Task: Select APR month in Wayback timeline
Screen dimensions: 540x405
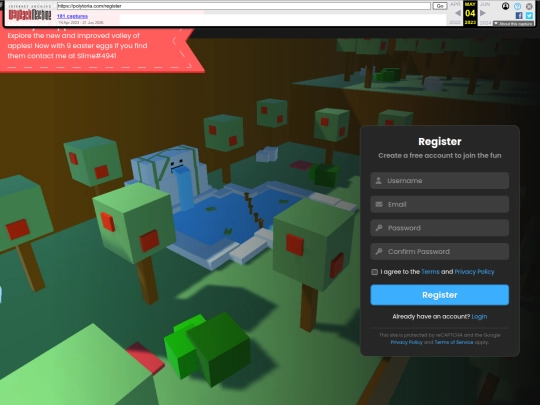Action: 455,4
